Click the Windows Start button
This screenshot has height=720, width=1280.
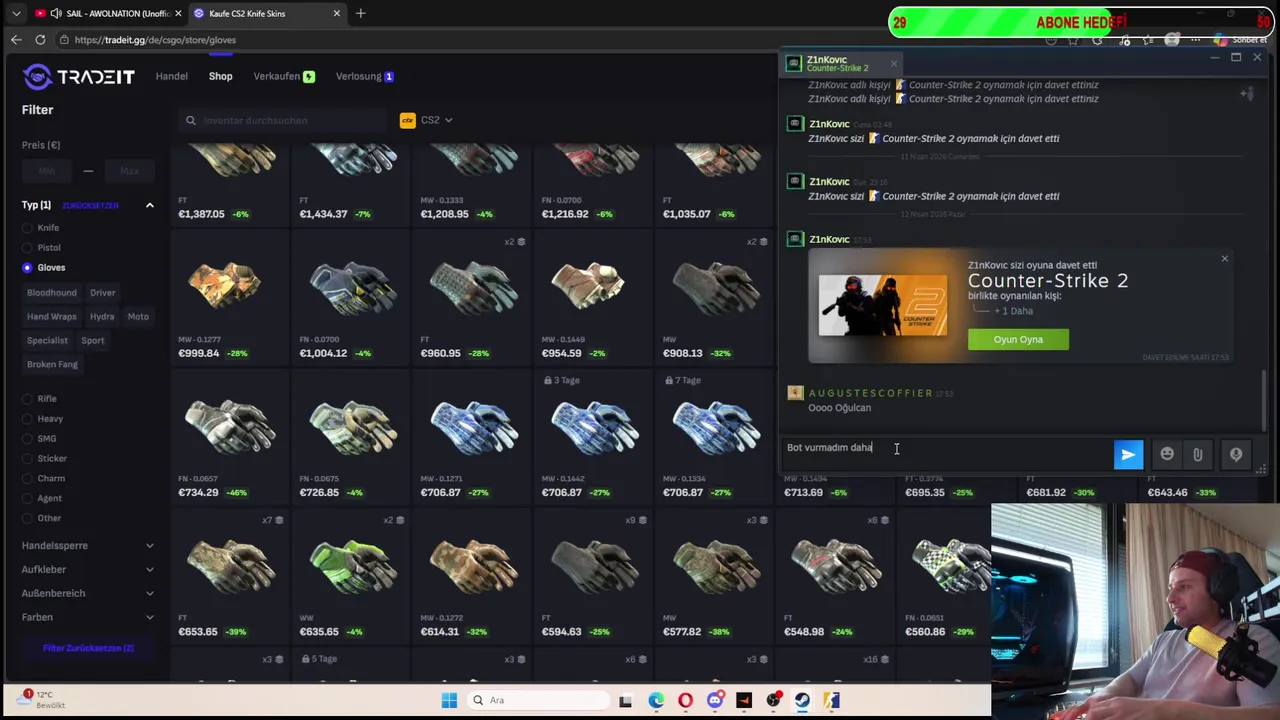pos(449,700)
